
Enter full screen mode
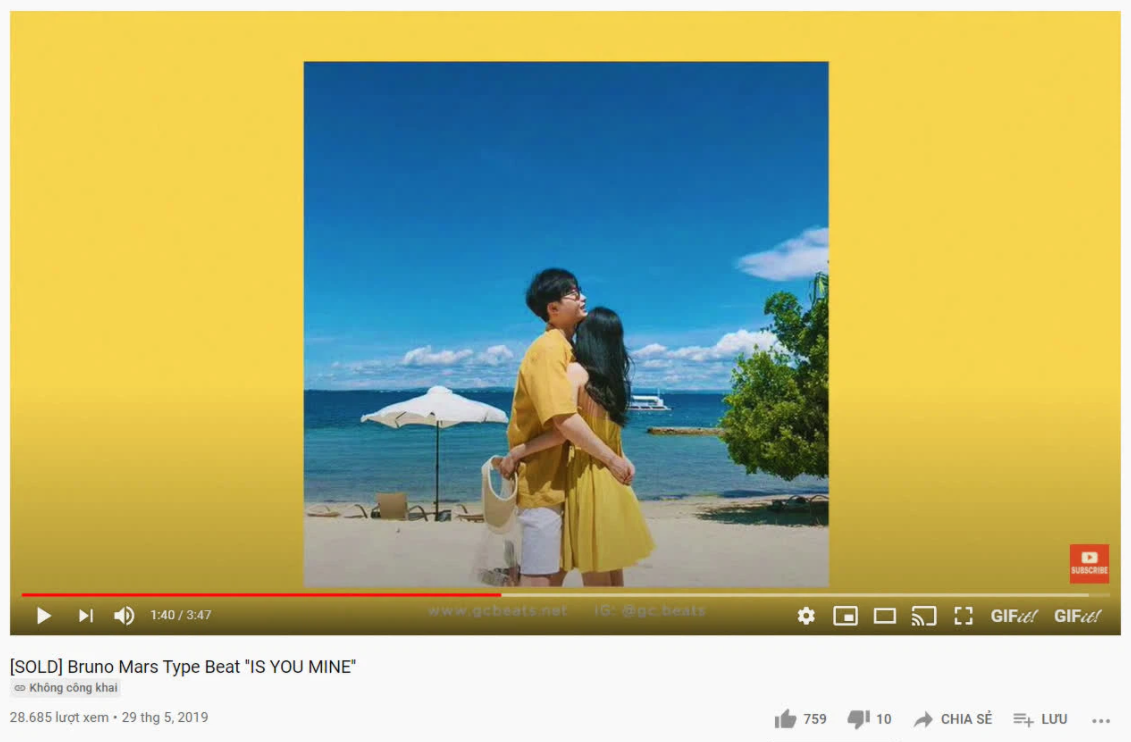(x=964, y=615)
